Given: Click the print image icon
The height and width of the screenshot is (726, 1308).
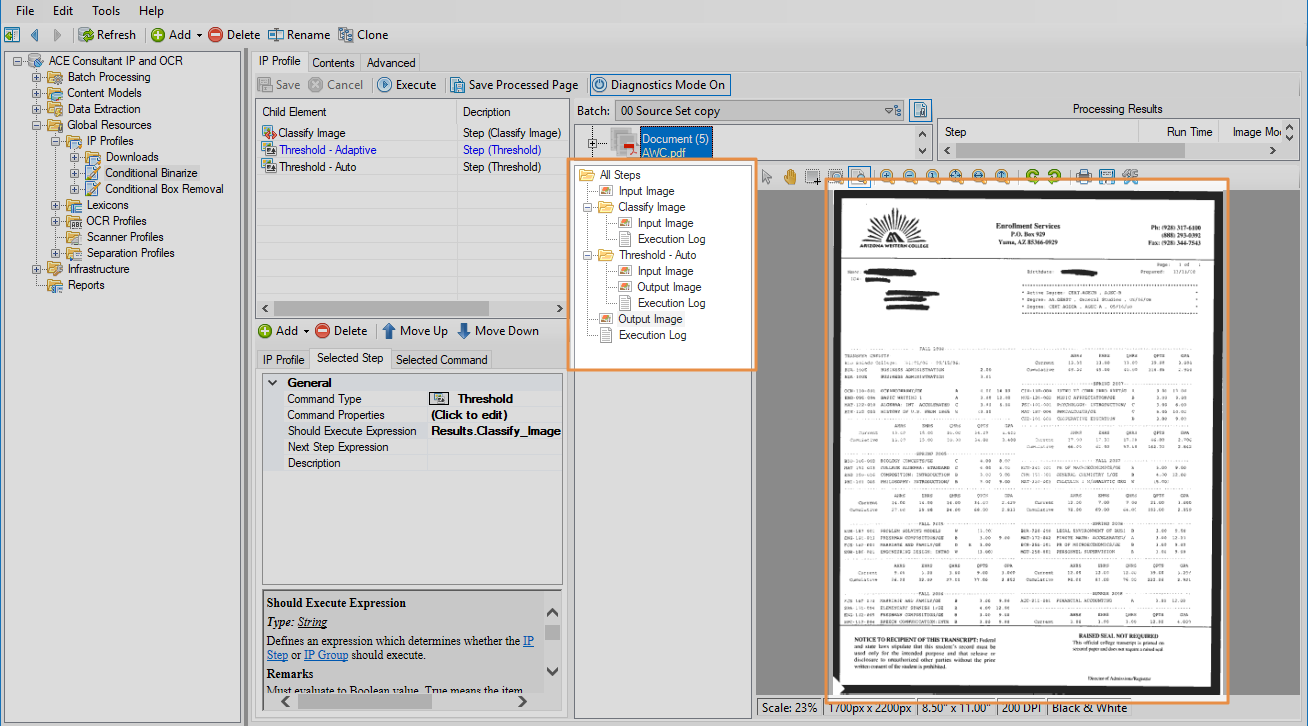Looking at the screenshot, I should click(1083, 177).
